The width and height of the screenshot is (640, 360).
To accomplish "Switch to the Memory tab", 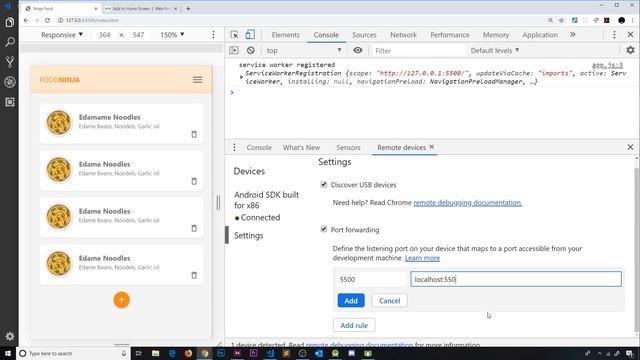I will coord(496,35).
